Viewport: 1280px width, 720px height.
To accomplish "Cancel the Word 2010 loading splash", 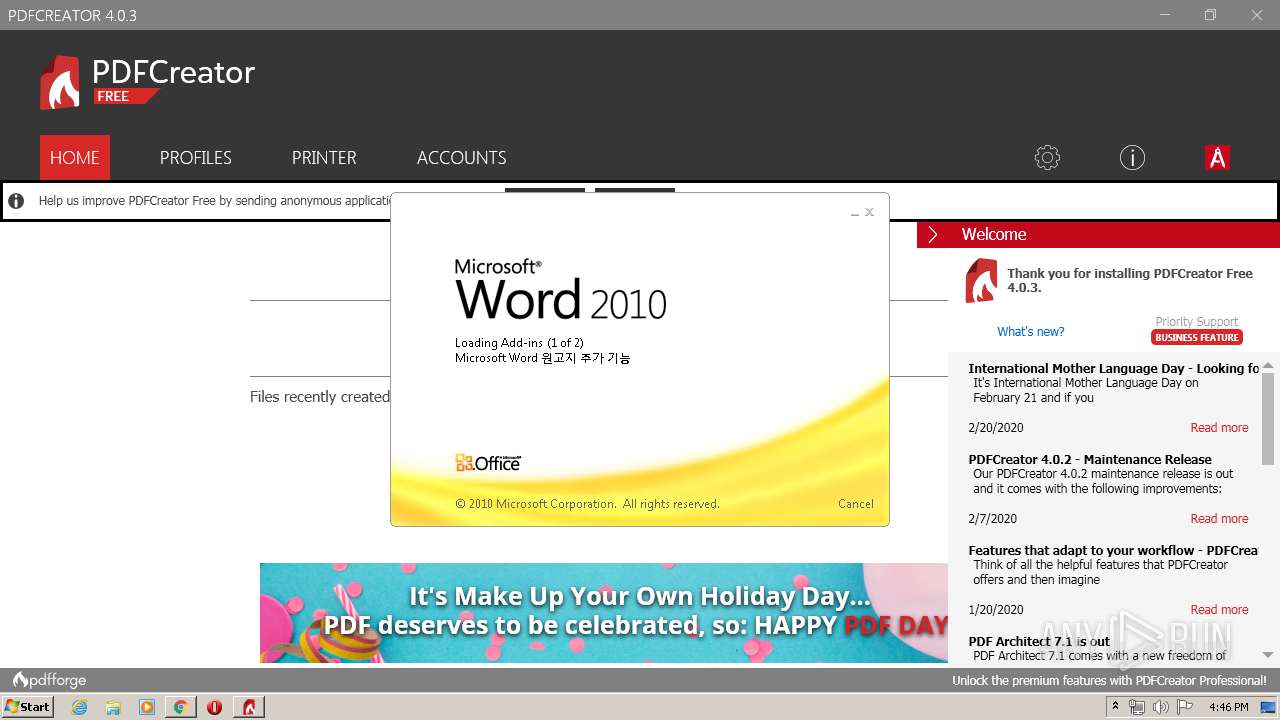I will [x=856, y=504].
